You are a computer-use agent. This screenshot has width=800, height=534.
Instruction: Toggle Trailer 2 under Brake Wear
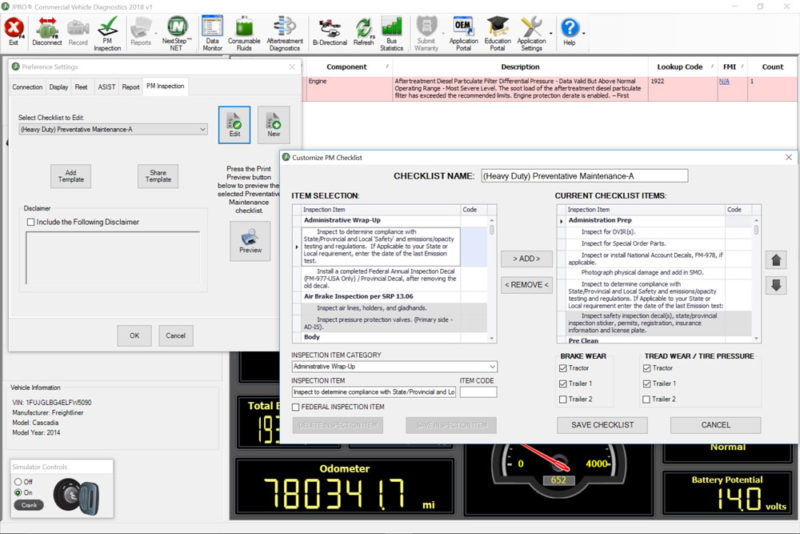(563, 399)
